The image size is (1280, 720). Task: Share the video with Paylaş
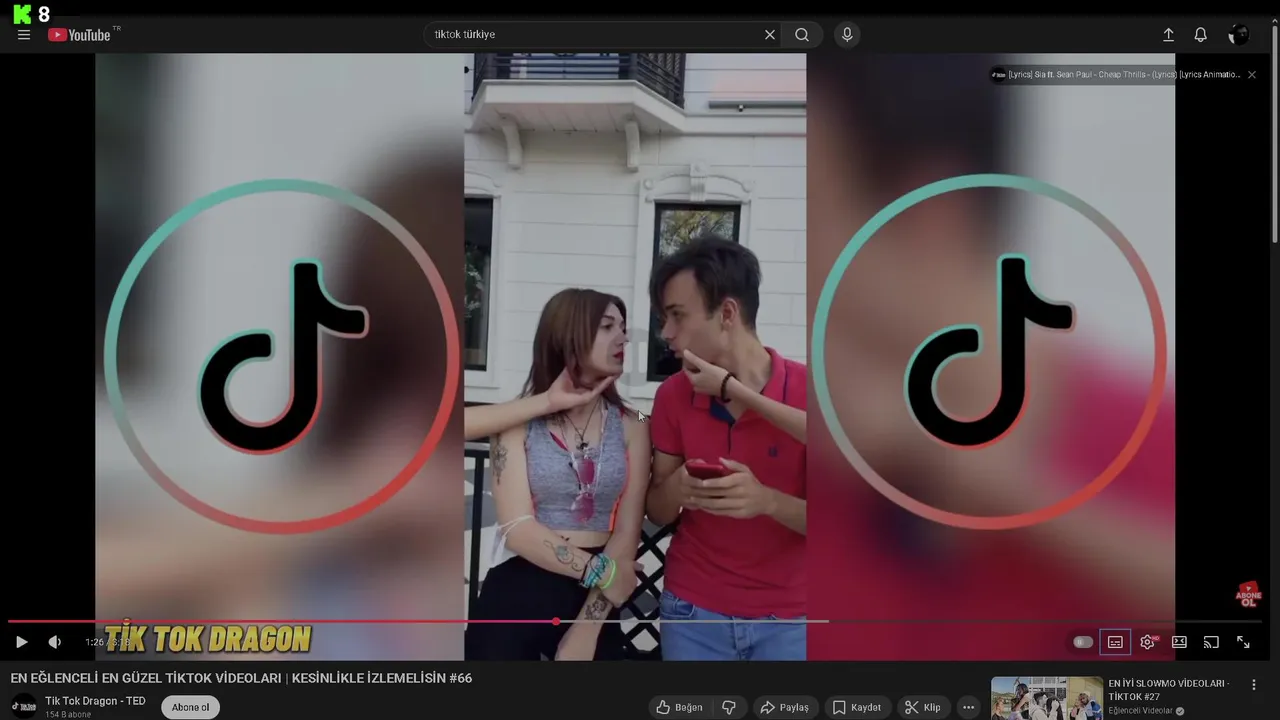[x=784, y=707]
